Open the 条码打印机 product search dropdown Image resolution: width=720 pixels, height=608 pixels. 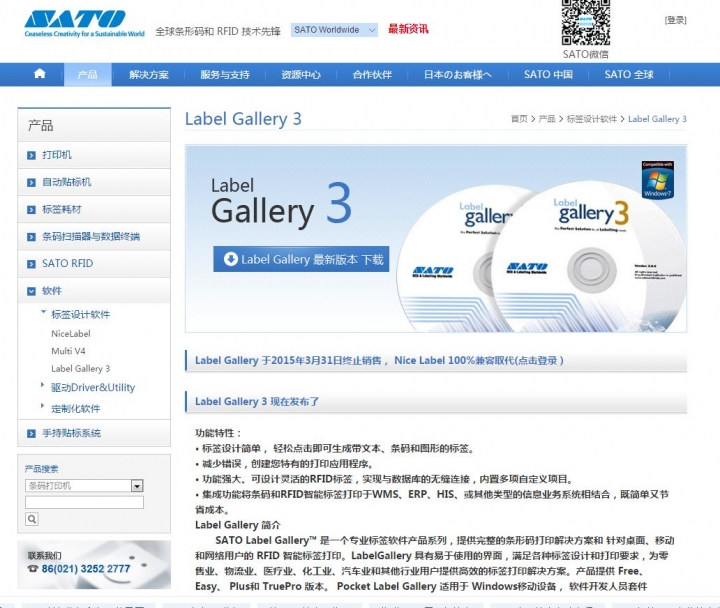[x=137, y=486]
